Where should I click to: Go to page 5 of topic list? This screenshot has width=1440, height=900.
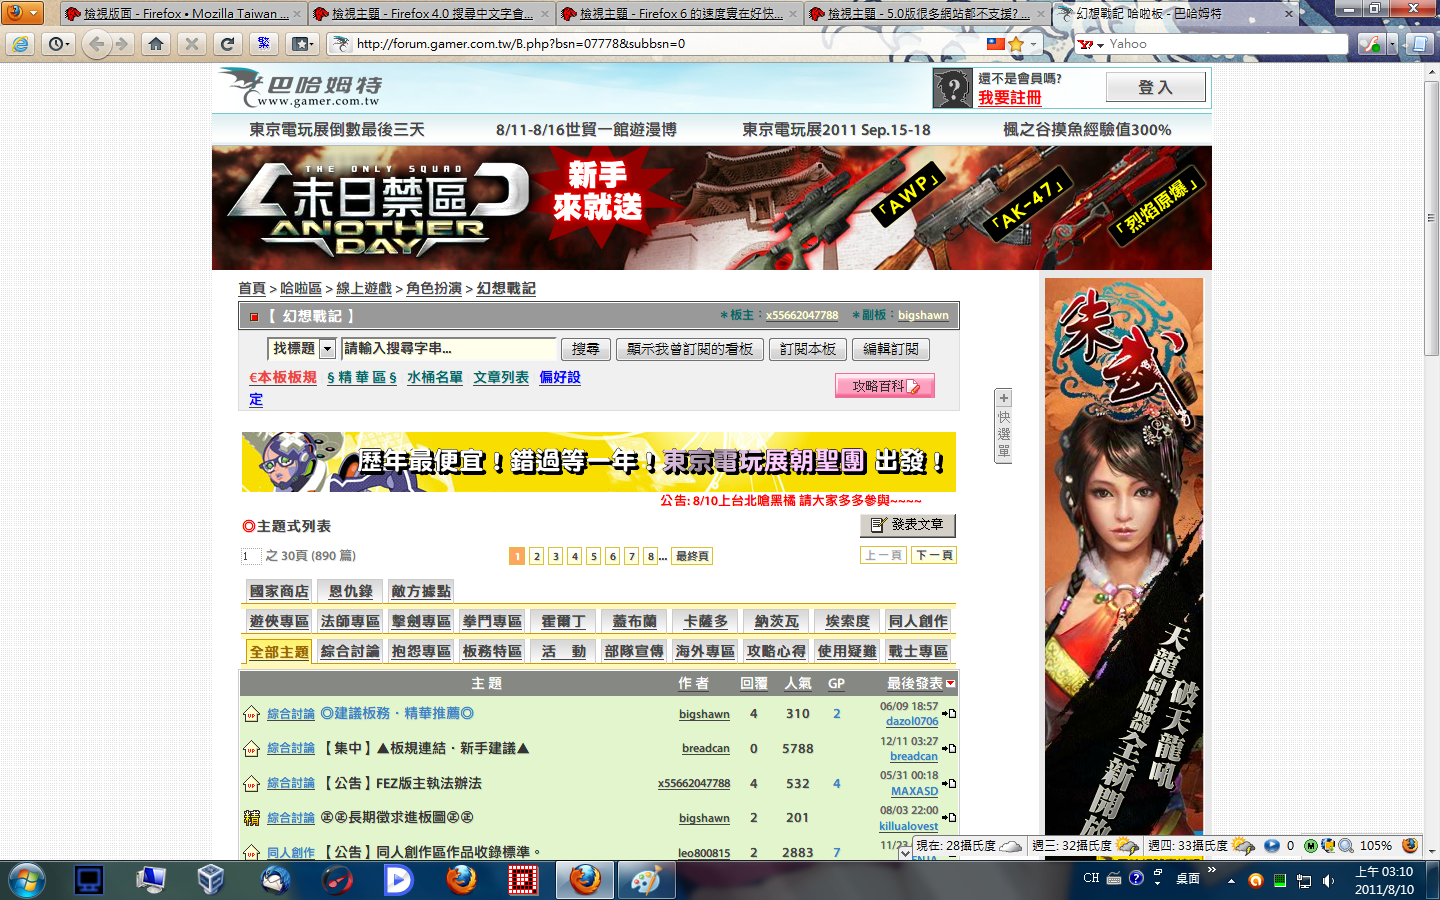[x=593, y=556]
